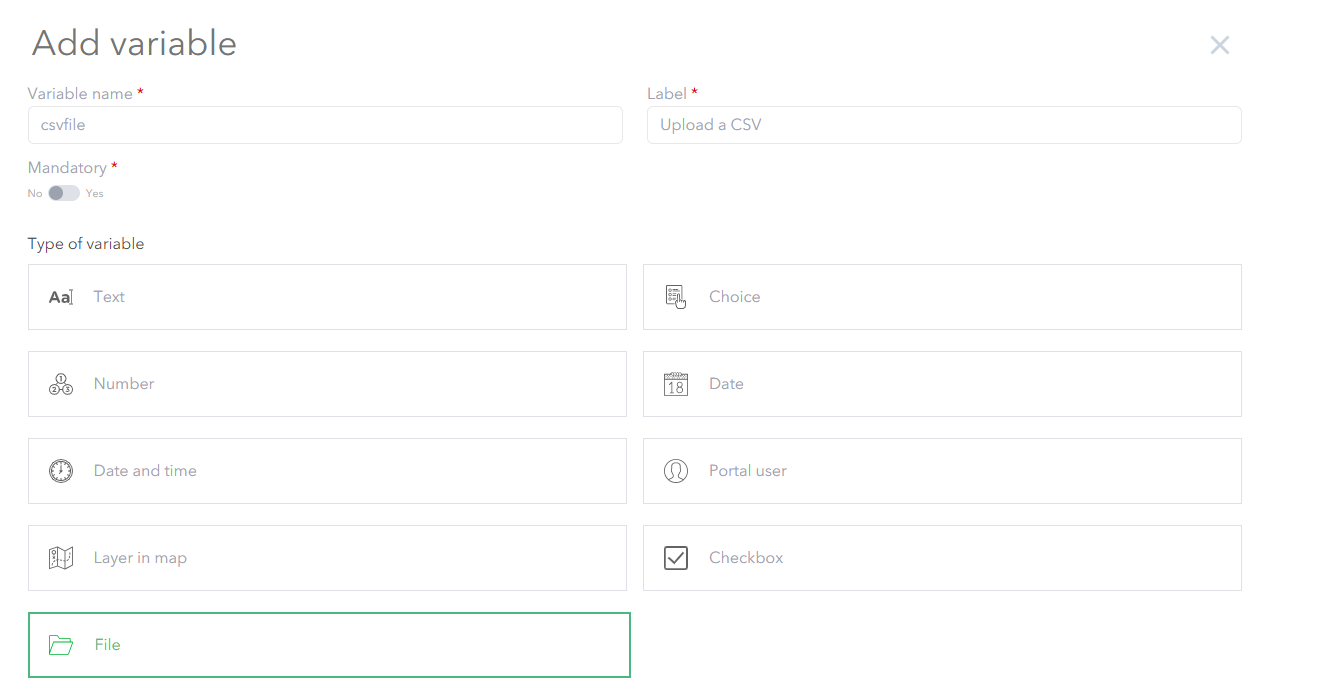Click the Date calendar icon
1339x695 pixels.
tap(676, 384)
